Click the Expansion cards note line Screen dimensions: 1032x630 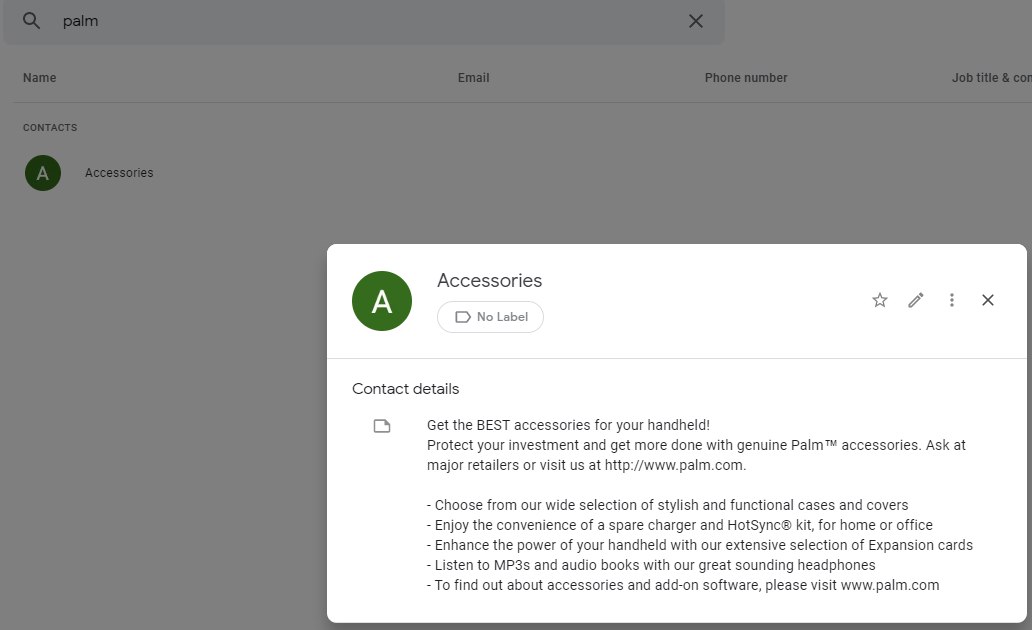point(700,545)
